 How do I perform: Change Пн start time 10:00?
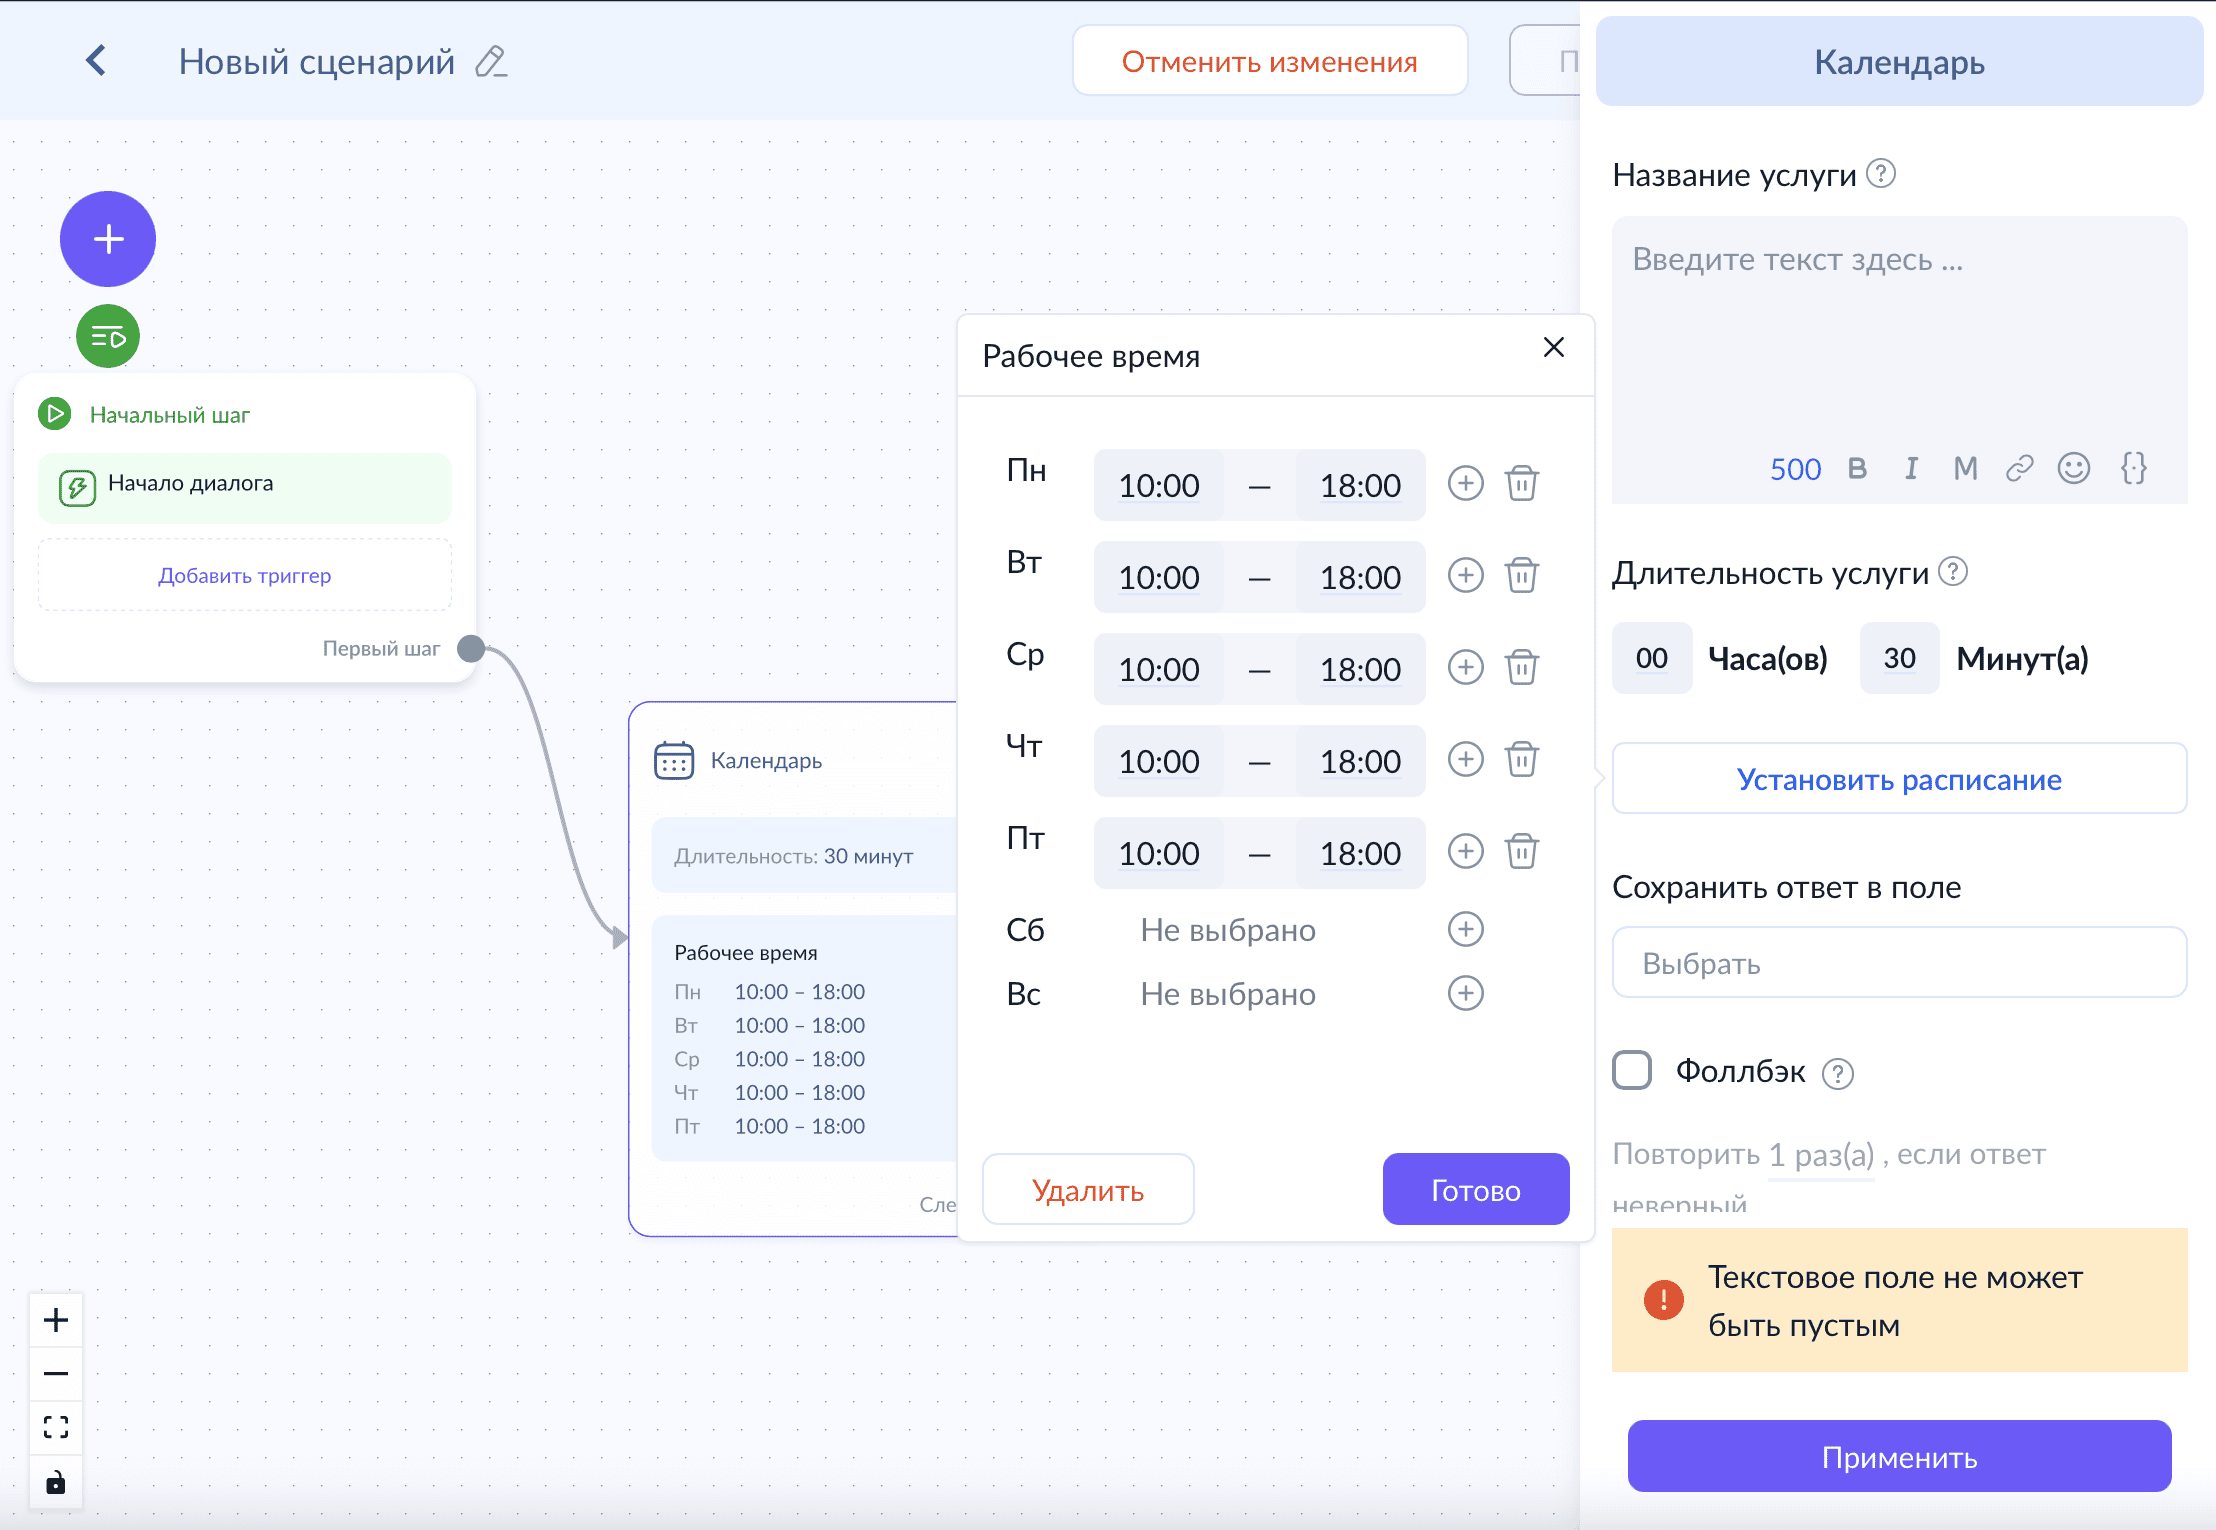pos(1158,485)
